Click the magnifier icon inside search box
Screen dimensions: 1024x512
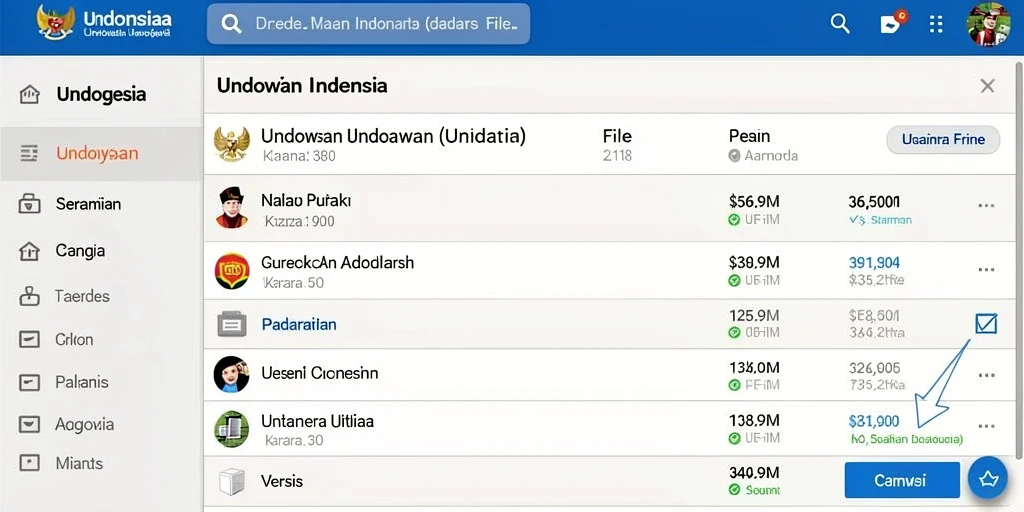231,24
